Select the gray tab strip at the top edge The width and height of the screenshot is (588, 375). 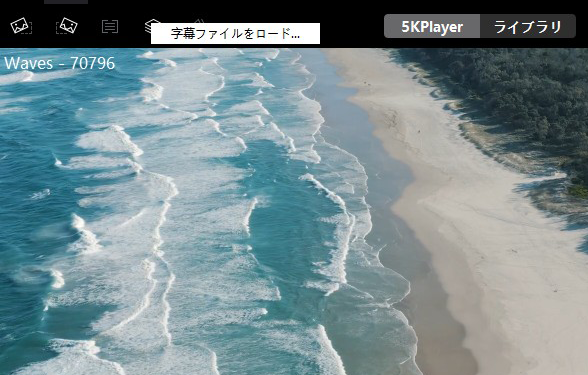(x=66, y=2)
